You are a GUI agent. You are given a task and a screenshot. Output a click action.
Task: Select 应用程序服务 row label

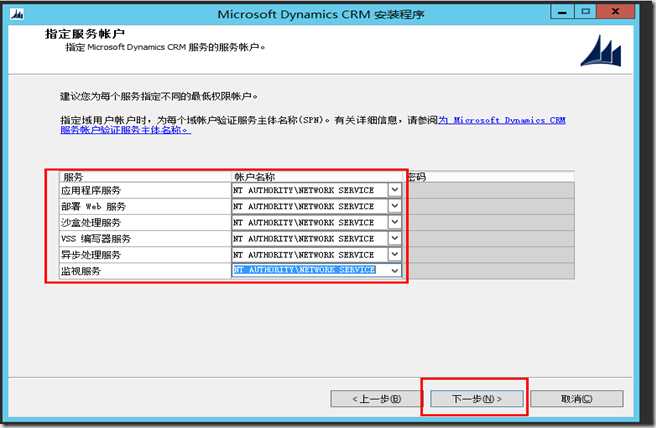point(91,190)
